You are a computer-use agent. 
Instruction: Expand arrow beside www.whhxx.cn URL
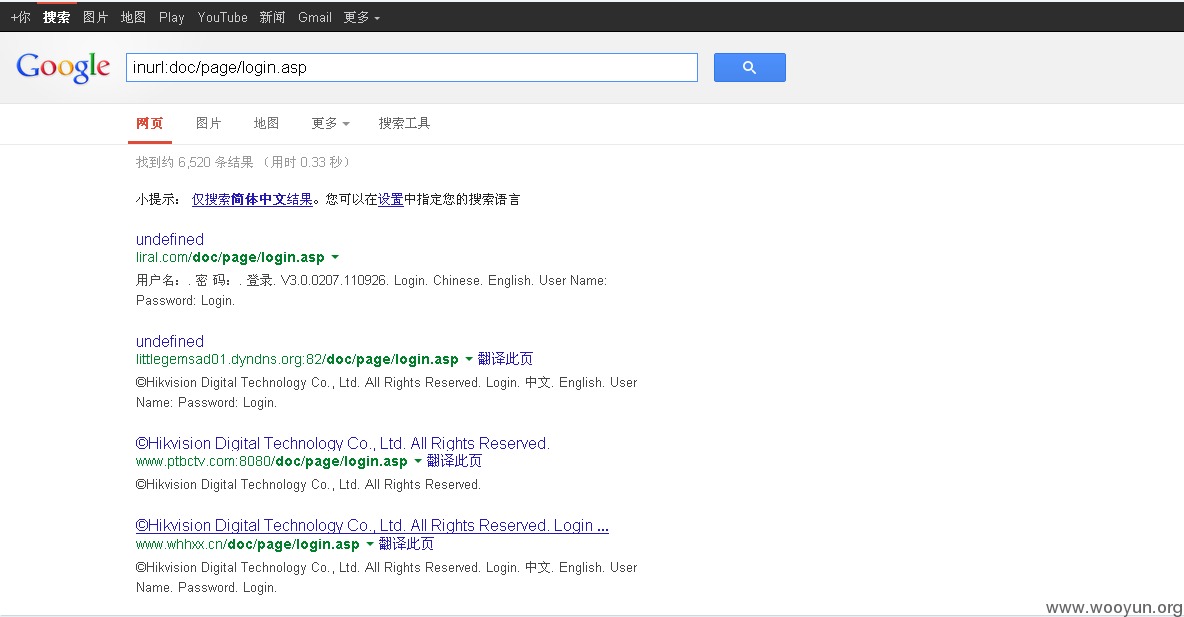370,545
